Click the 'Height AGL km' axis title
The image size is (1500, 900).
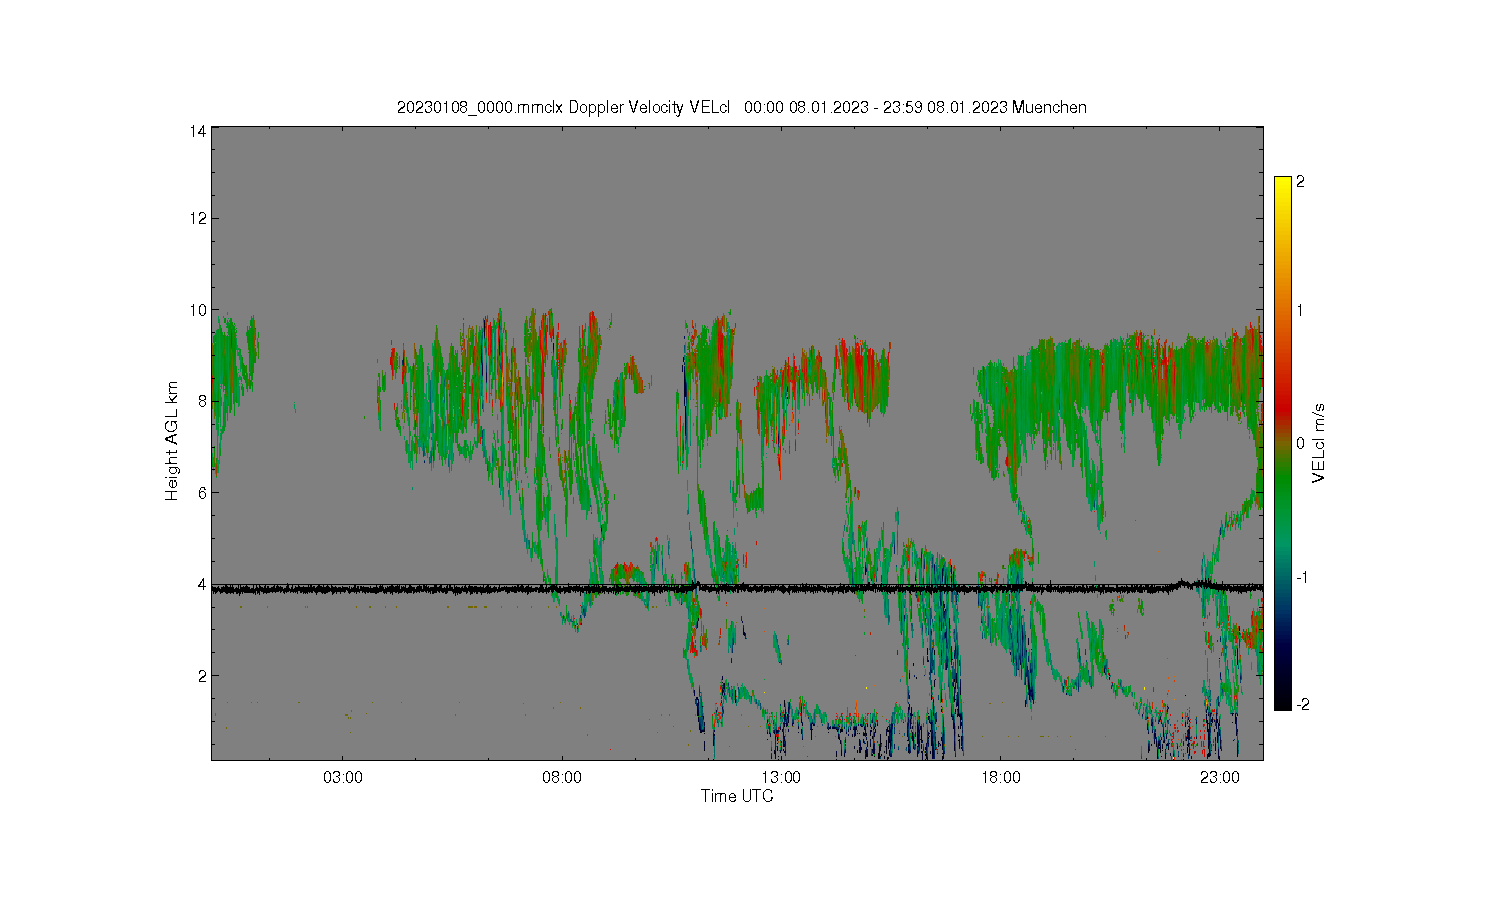pos(172,441)
